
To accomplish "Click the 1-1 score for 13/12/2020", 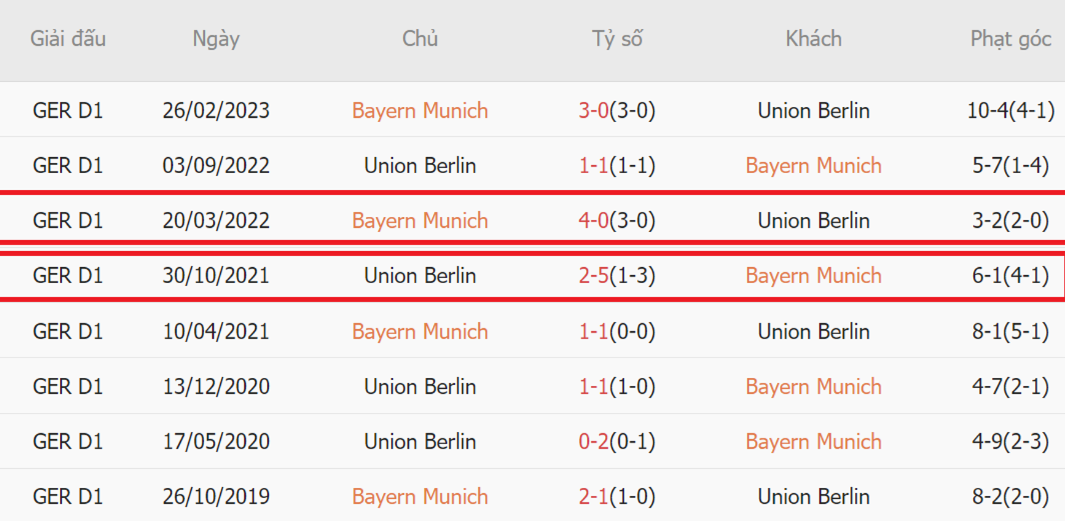I will click(x=594, y=387).
